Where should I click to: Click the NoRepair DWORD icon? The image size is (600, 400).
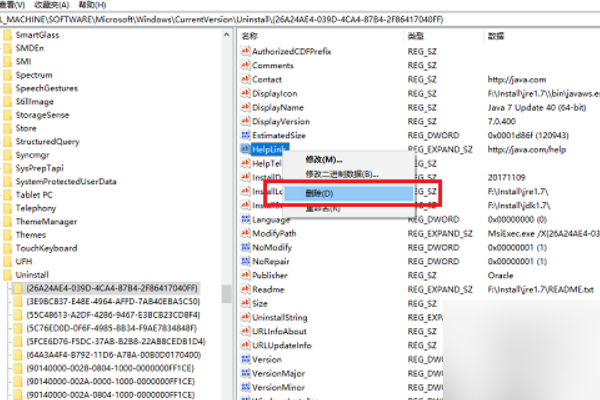[x=245, y=261]
